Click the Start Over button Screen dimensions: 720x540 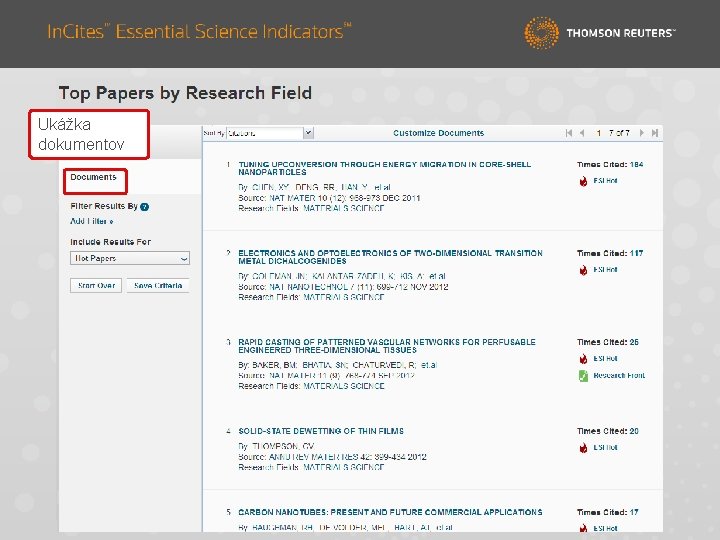pyautogui.click(x=96, y=285)
